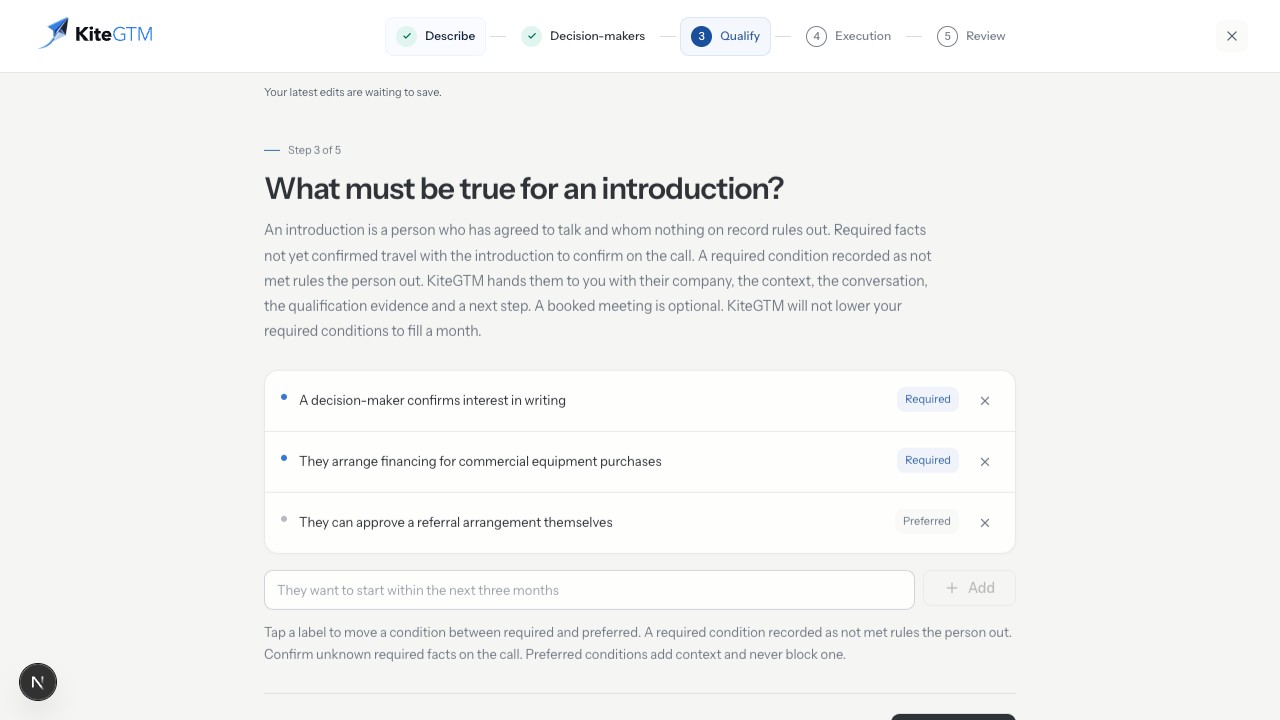Toggle Required label on 'confirms interest in writing'
Image resolution: width=1280 pixels, height=720 pixels.
[928, 400]
